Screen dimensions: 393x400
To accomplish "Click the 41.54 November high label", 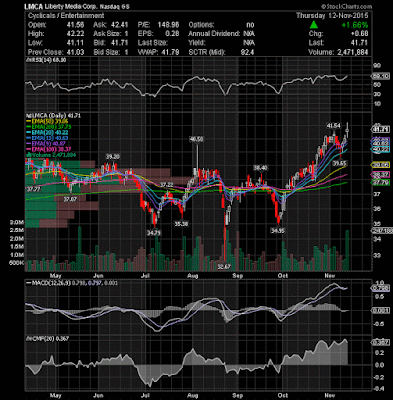I will coord(333,126).
